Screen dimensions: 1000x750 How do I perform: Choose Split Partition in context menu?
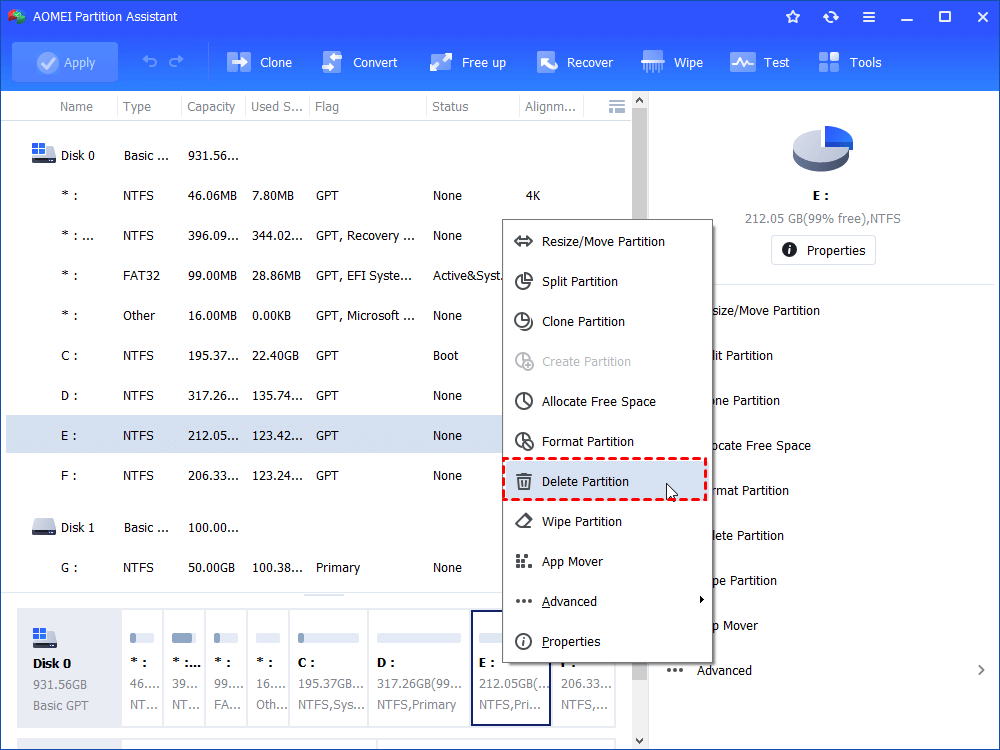tap(607, 282)
